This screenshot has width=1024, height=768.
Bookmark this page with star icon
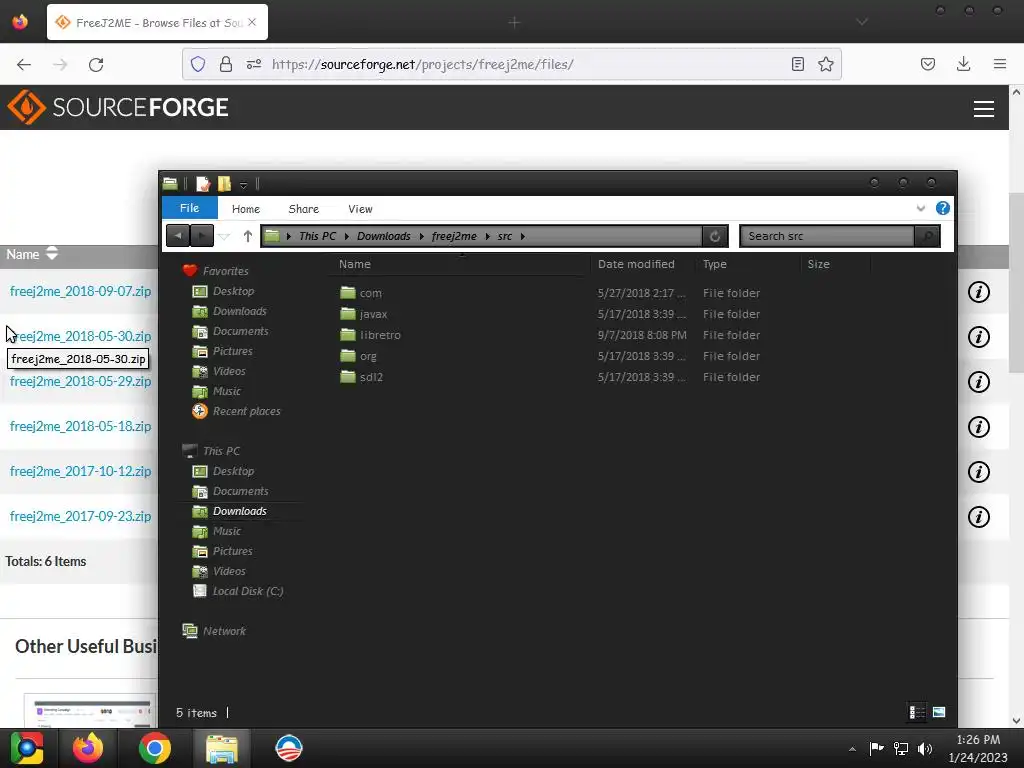point(825,64)
